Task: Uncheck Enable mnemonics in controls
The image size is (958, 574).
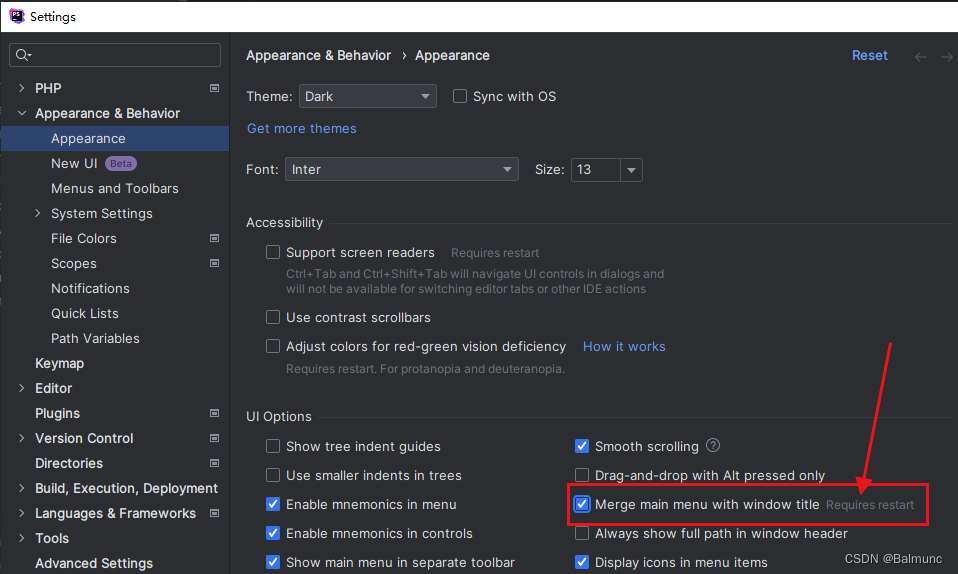Action: click(273, 534)
